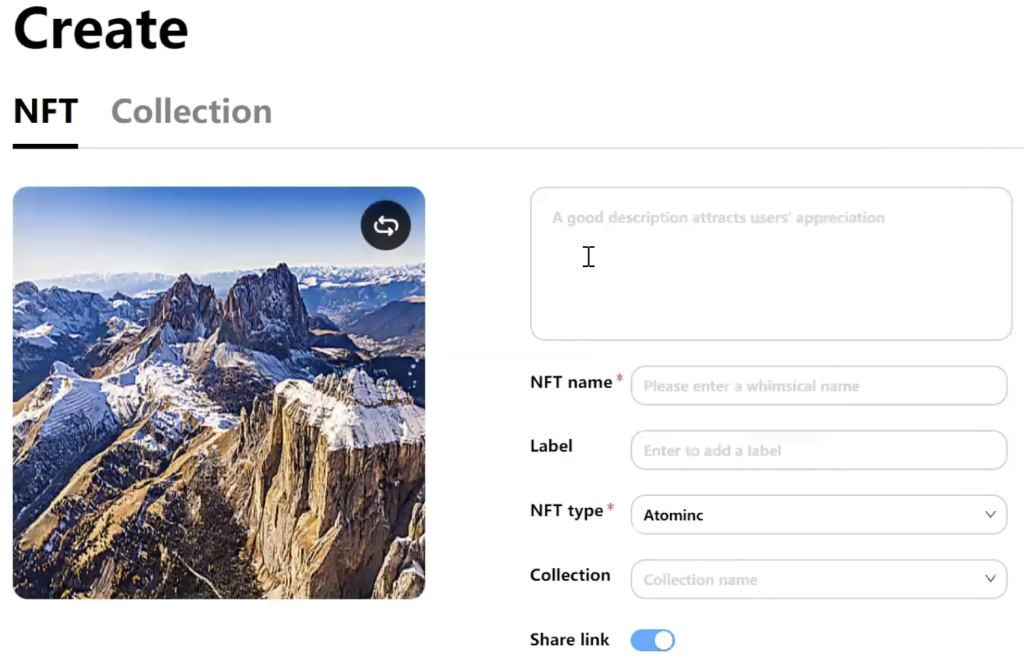Open the Collection tab

pos(191,111)
